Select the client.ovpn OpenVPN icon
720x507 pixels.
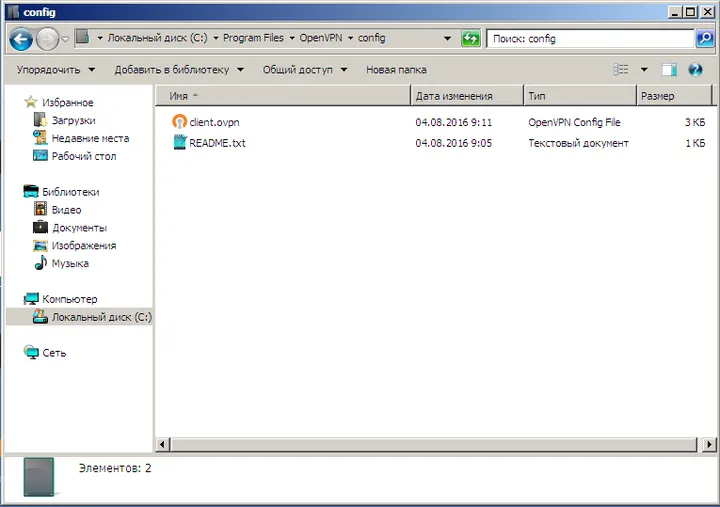180,122
